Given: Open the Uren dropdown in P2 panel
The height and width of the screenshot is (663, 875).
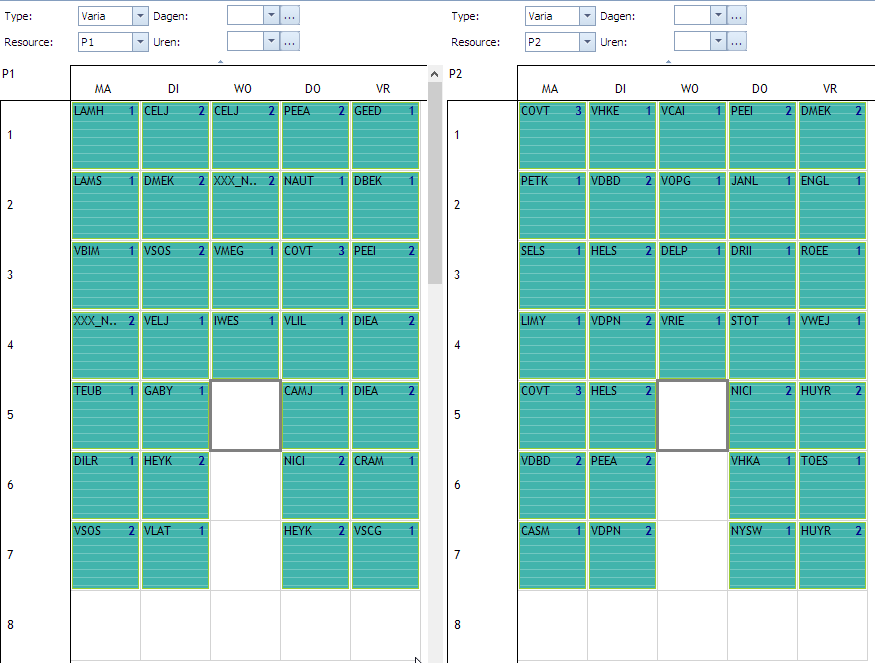Looking at the screenshot, I should click(718, 41).
